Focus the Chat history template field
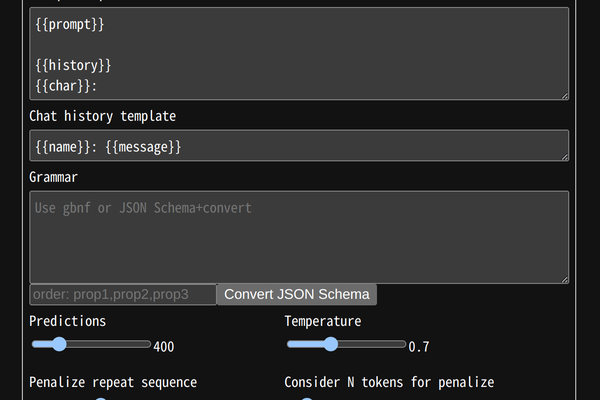 tap(298, 146)
